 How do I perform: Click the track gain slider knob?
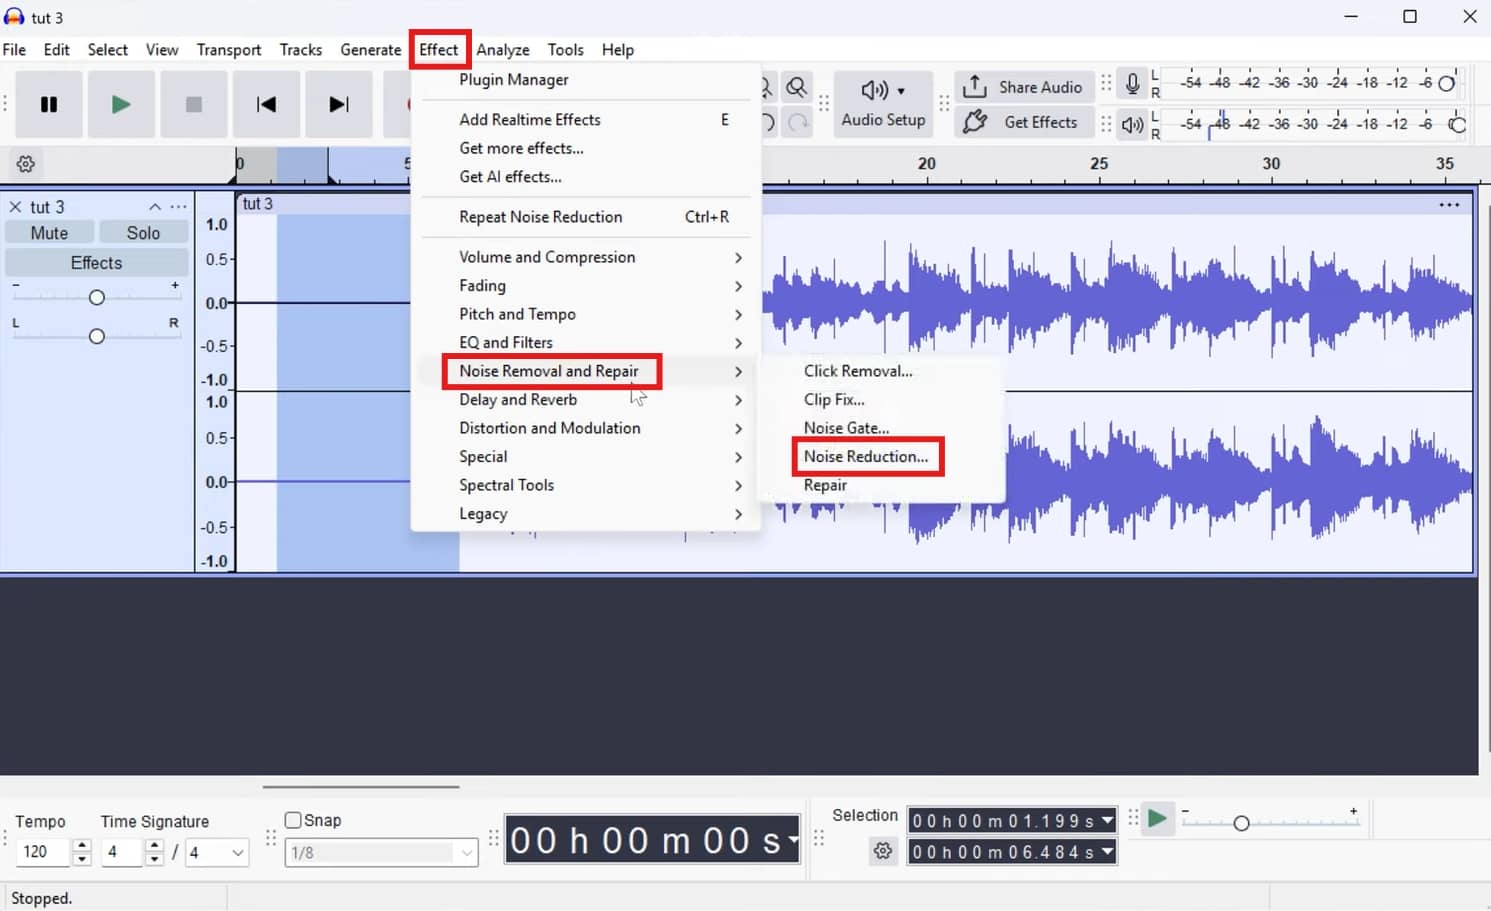point(97,297)
